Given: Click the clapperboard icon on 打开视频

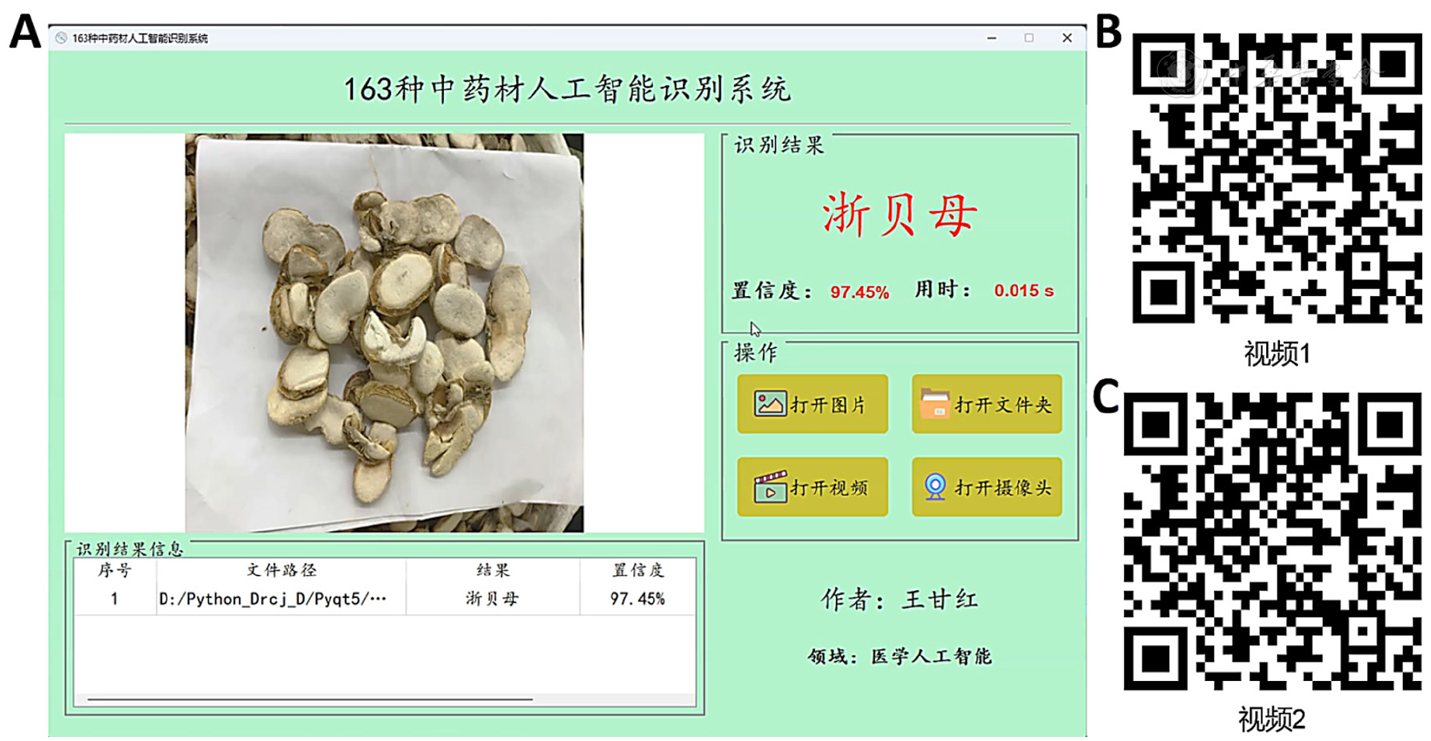Looking at the screenshot, I should [x=770, y=487].
